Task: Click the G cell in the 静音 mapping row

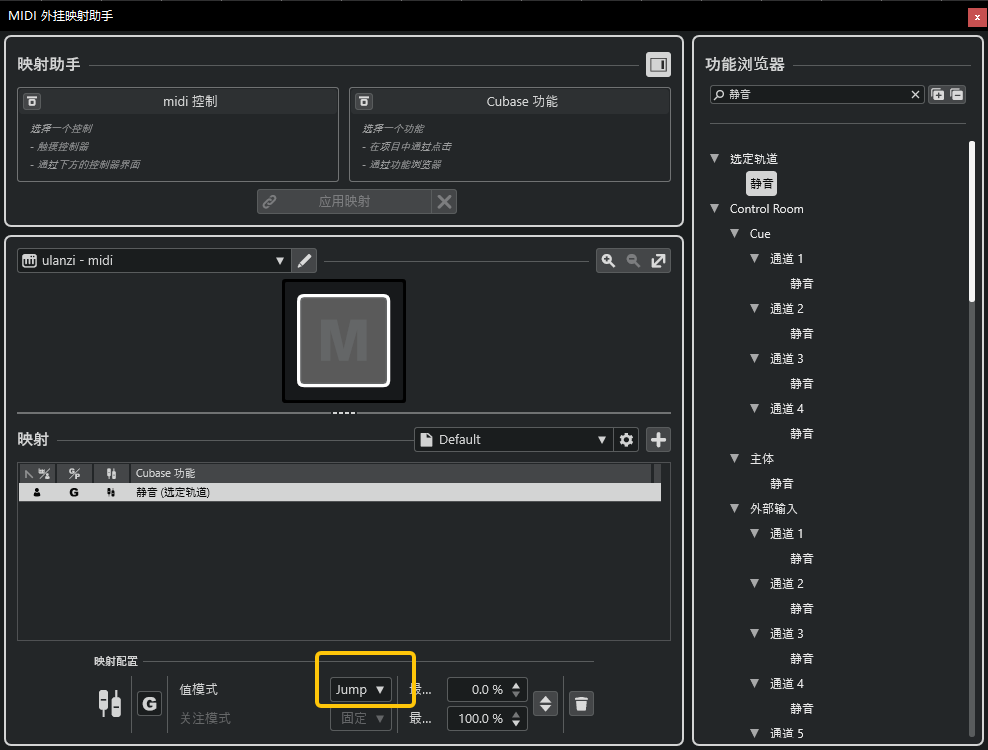Action: point(74,492)
